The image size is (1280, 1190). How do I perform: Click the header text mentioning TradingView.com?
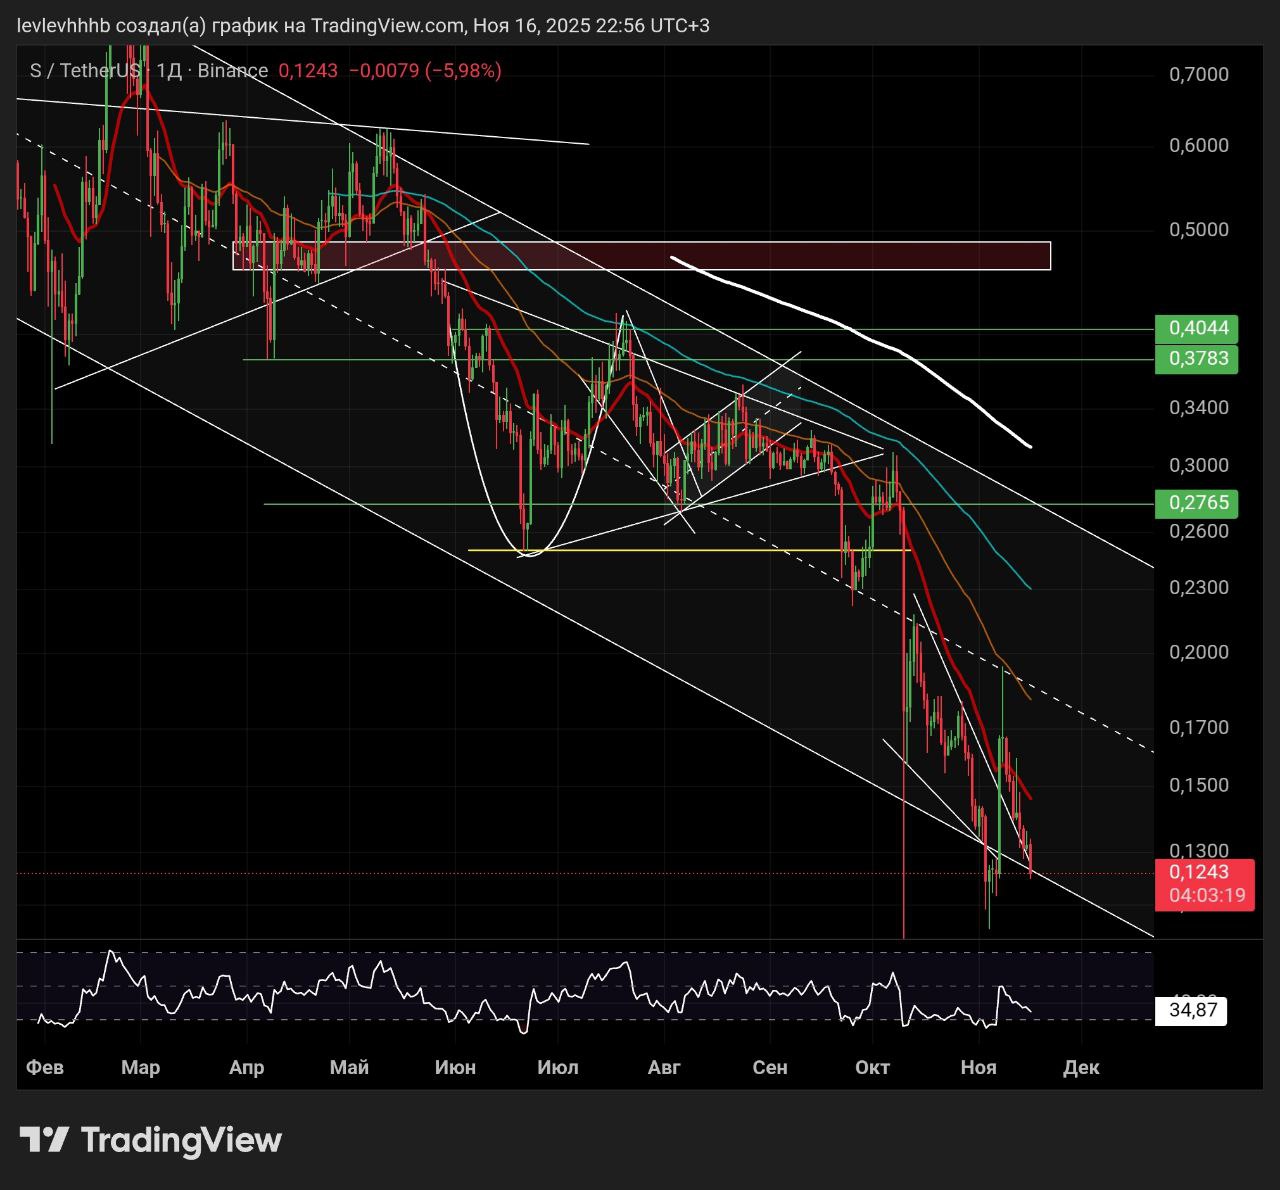pos(364,25)
